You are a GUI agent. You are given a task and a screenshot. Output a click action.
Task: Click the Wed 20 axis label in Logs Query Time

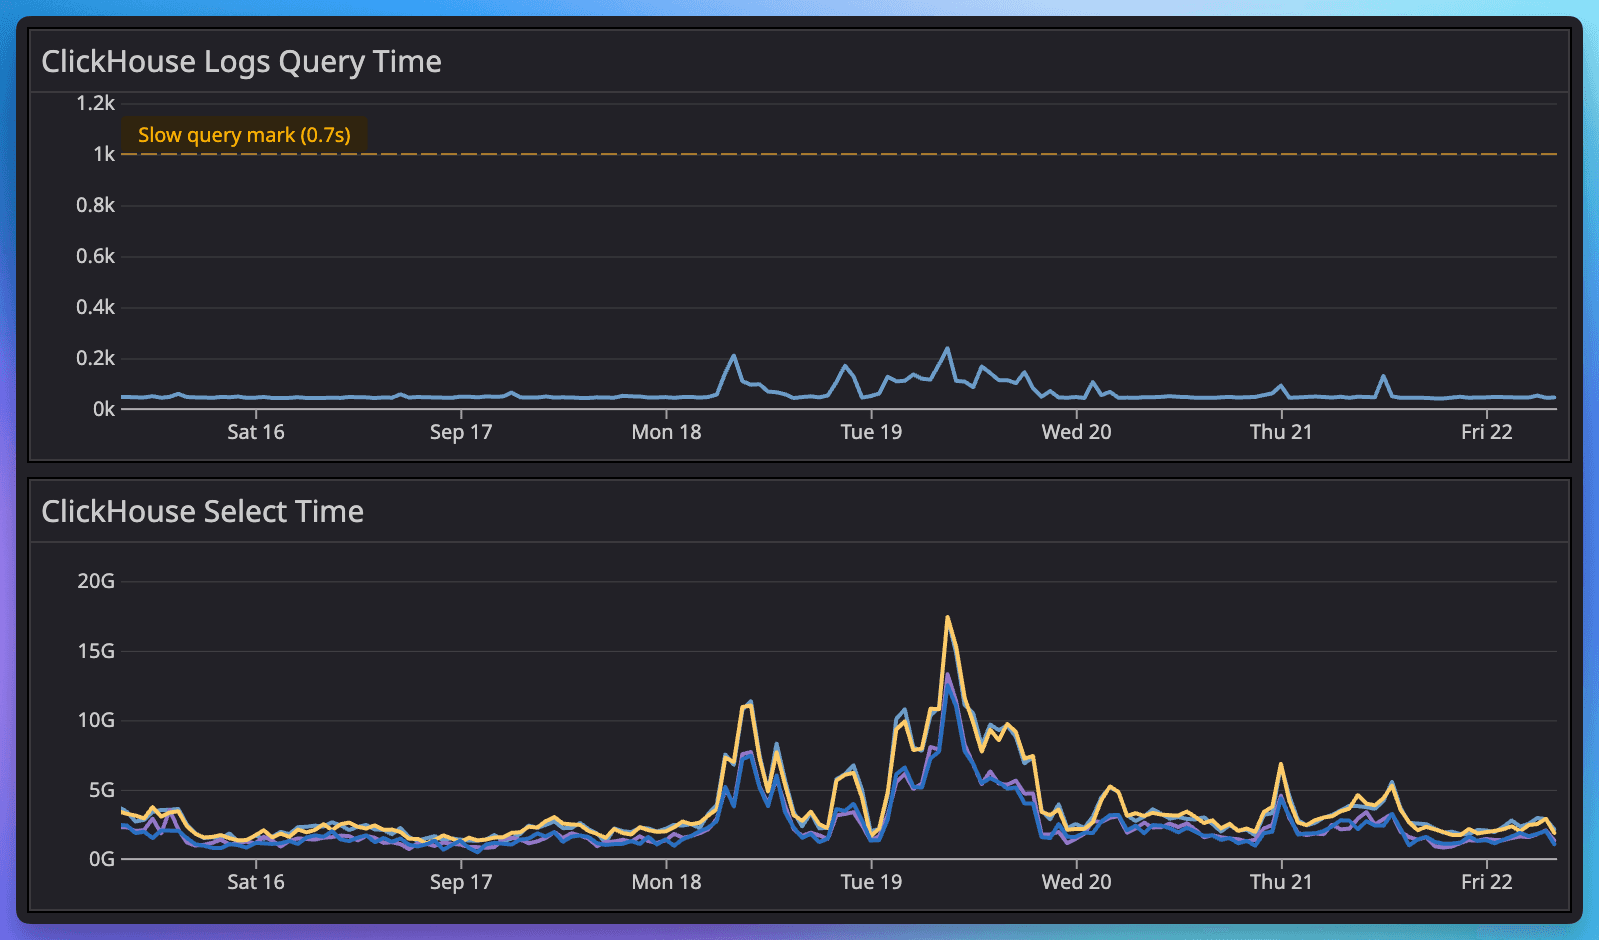pyautogui.click(x=1076, y=432)
